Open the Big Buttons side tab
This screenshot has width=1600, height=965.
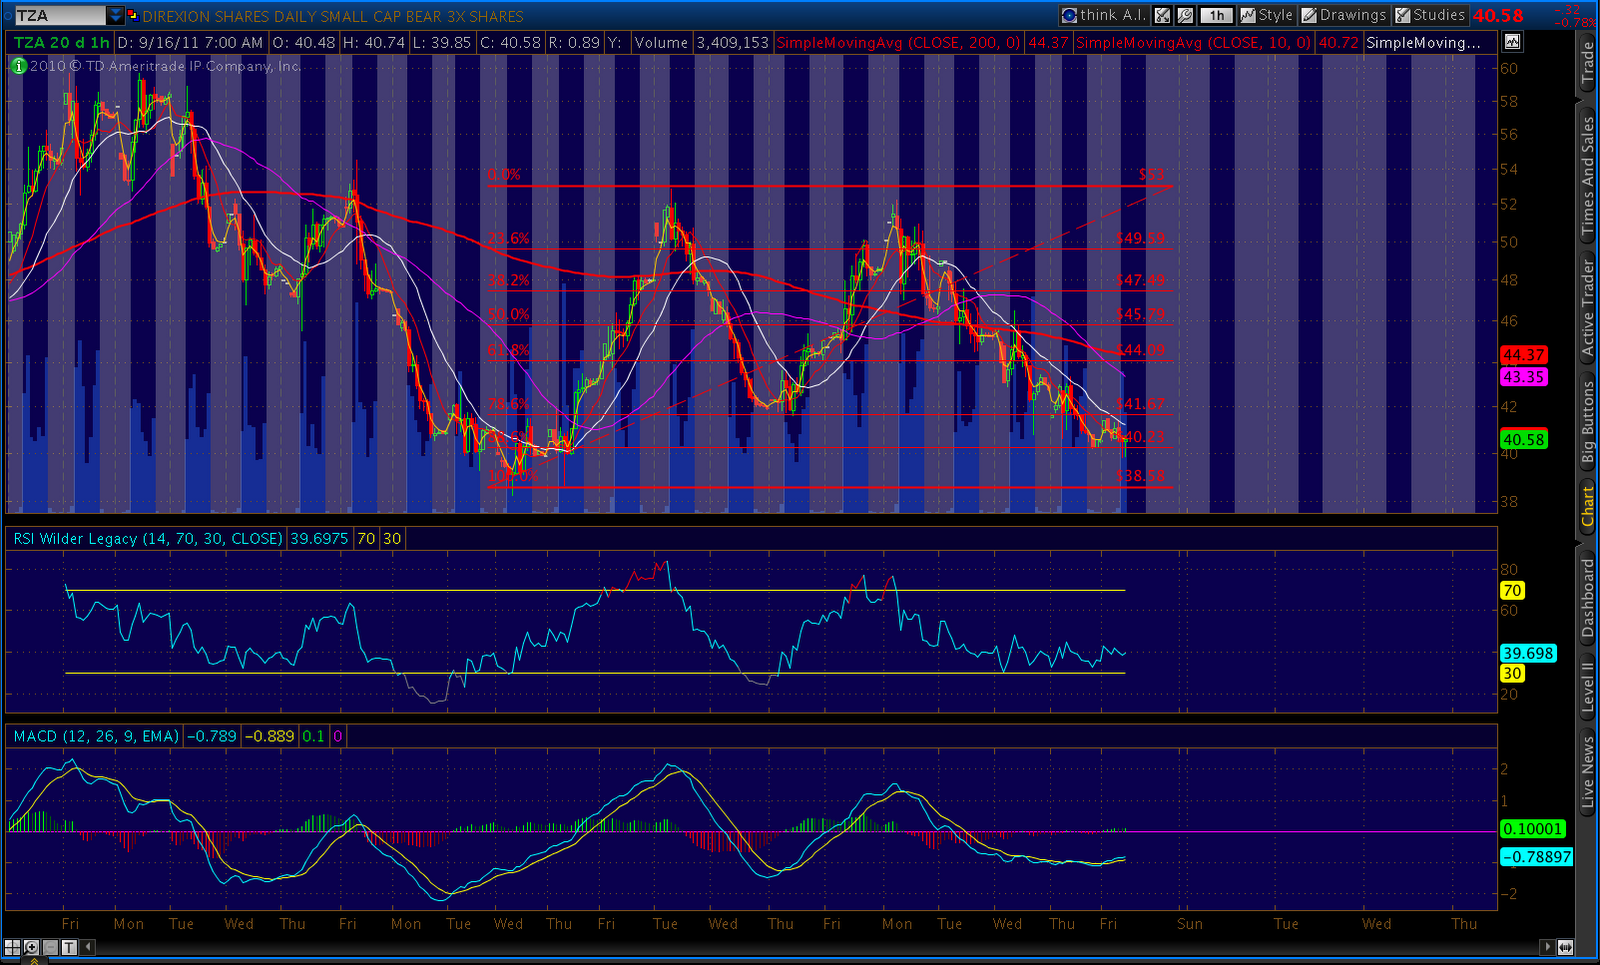coord(1588,422)
